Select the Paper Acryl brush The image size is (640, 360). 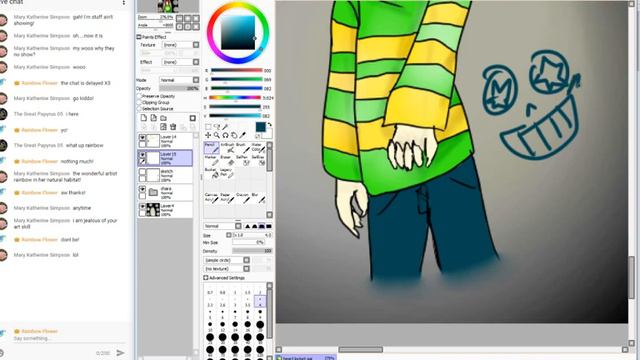[x=228, y=198]
